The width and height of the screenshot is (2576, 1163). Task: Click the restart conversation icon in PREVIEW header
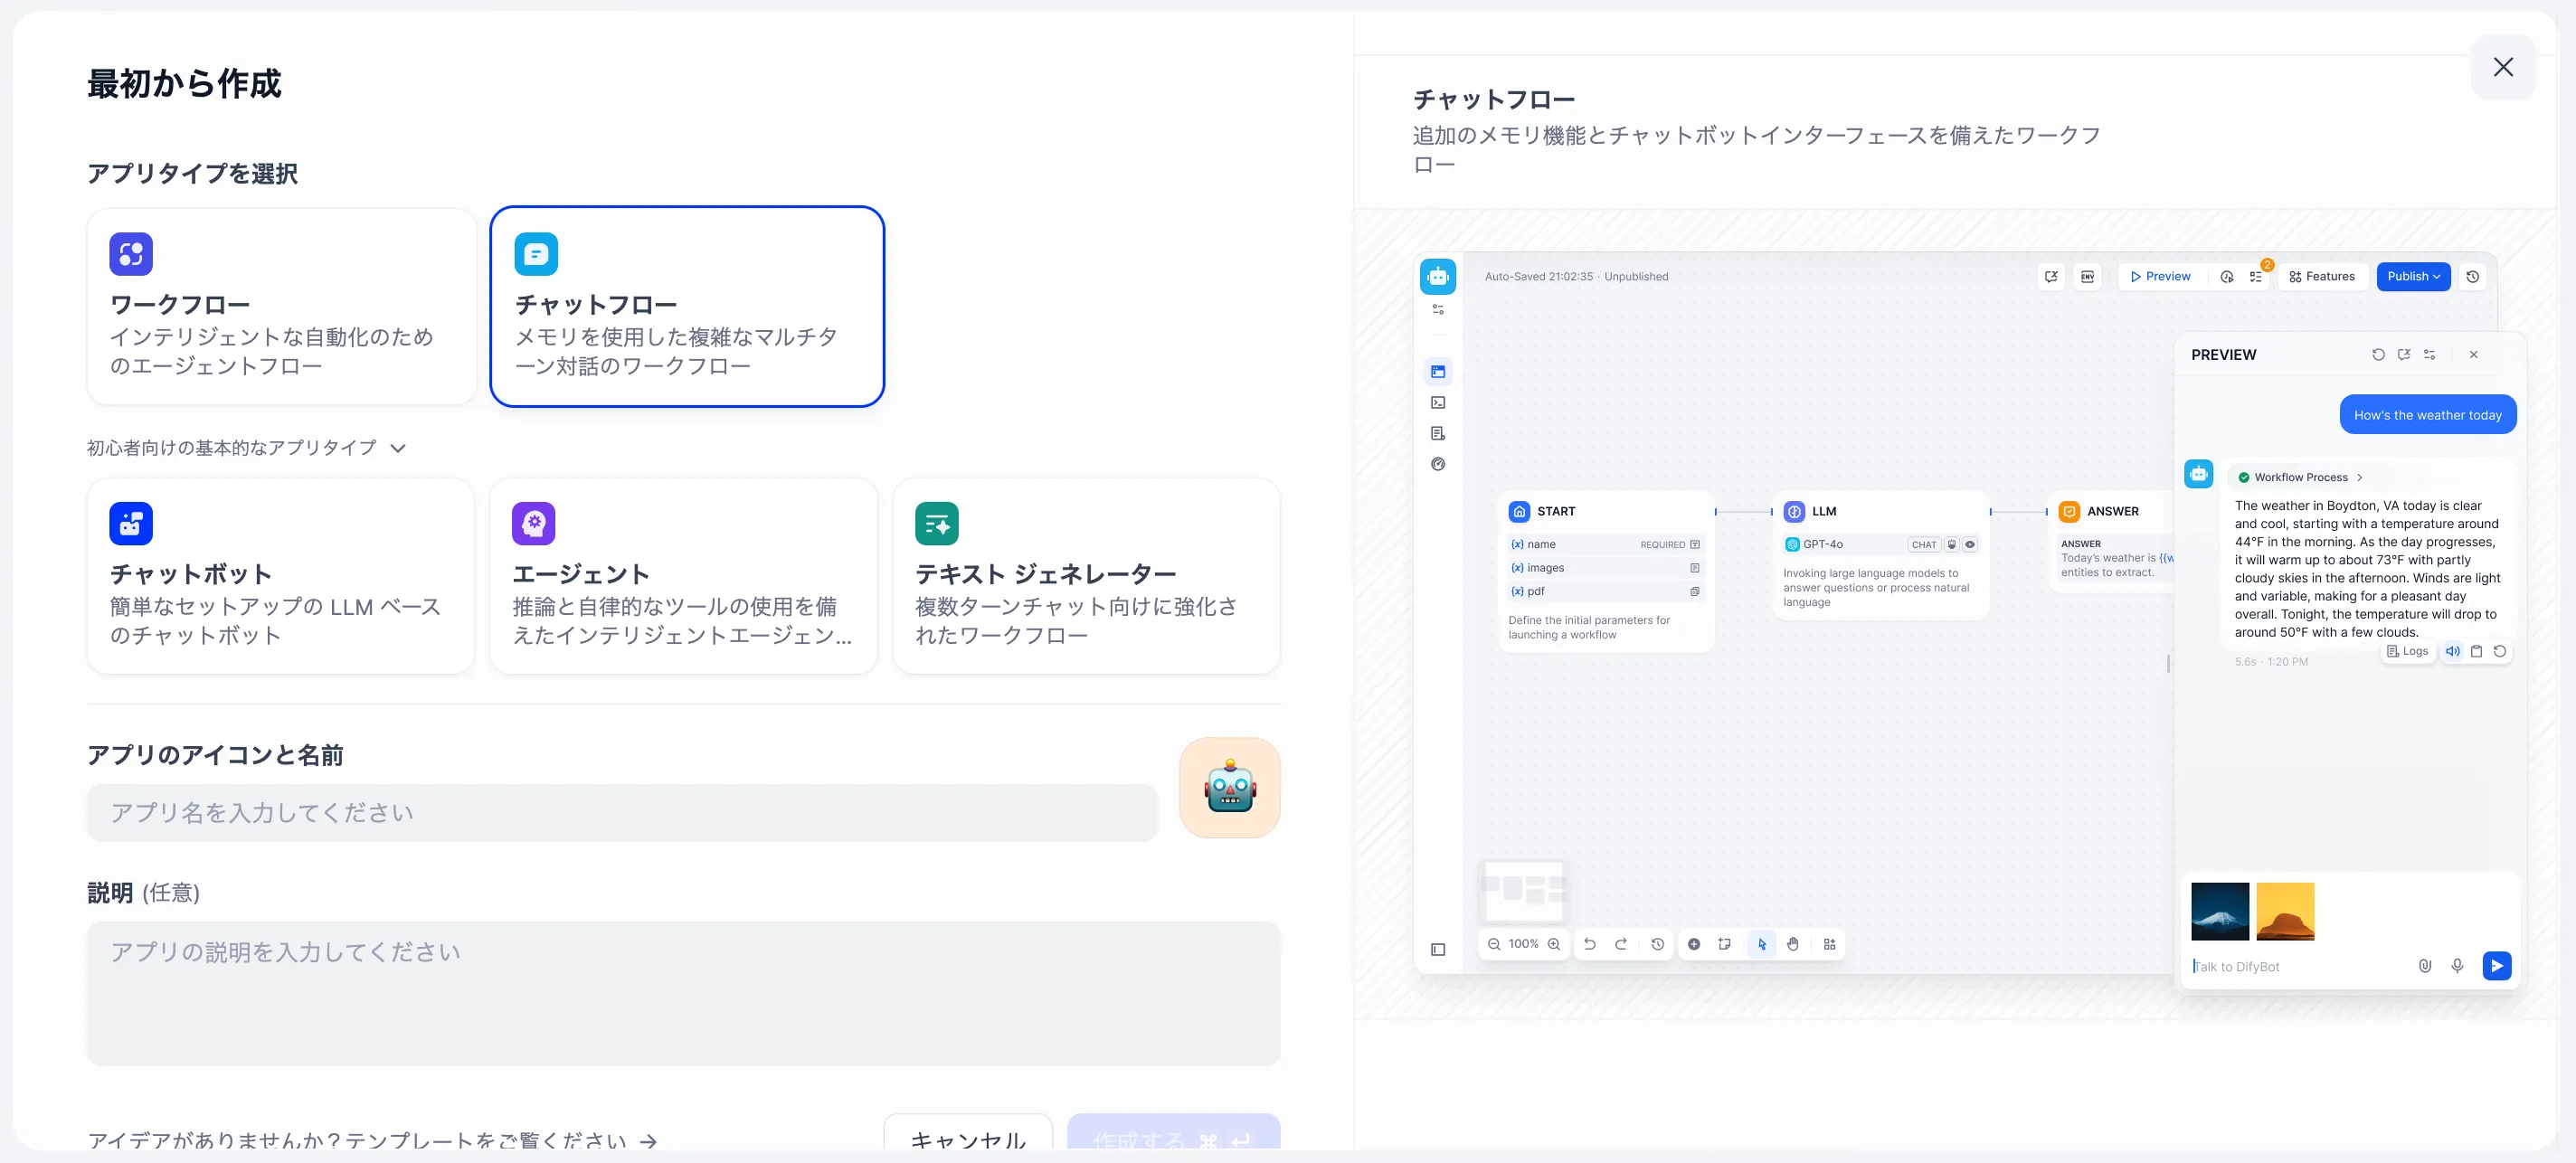(2377, 354)
